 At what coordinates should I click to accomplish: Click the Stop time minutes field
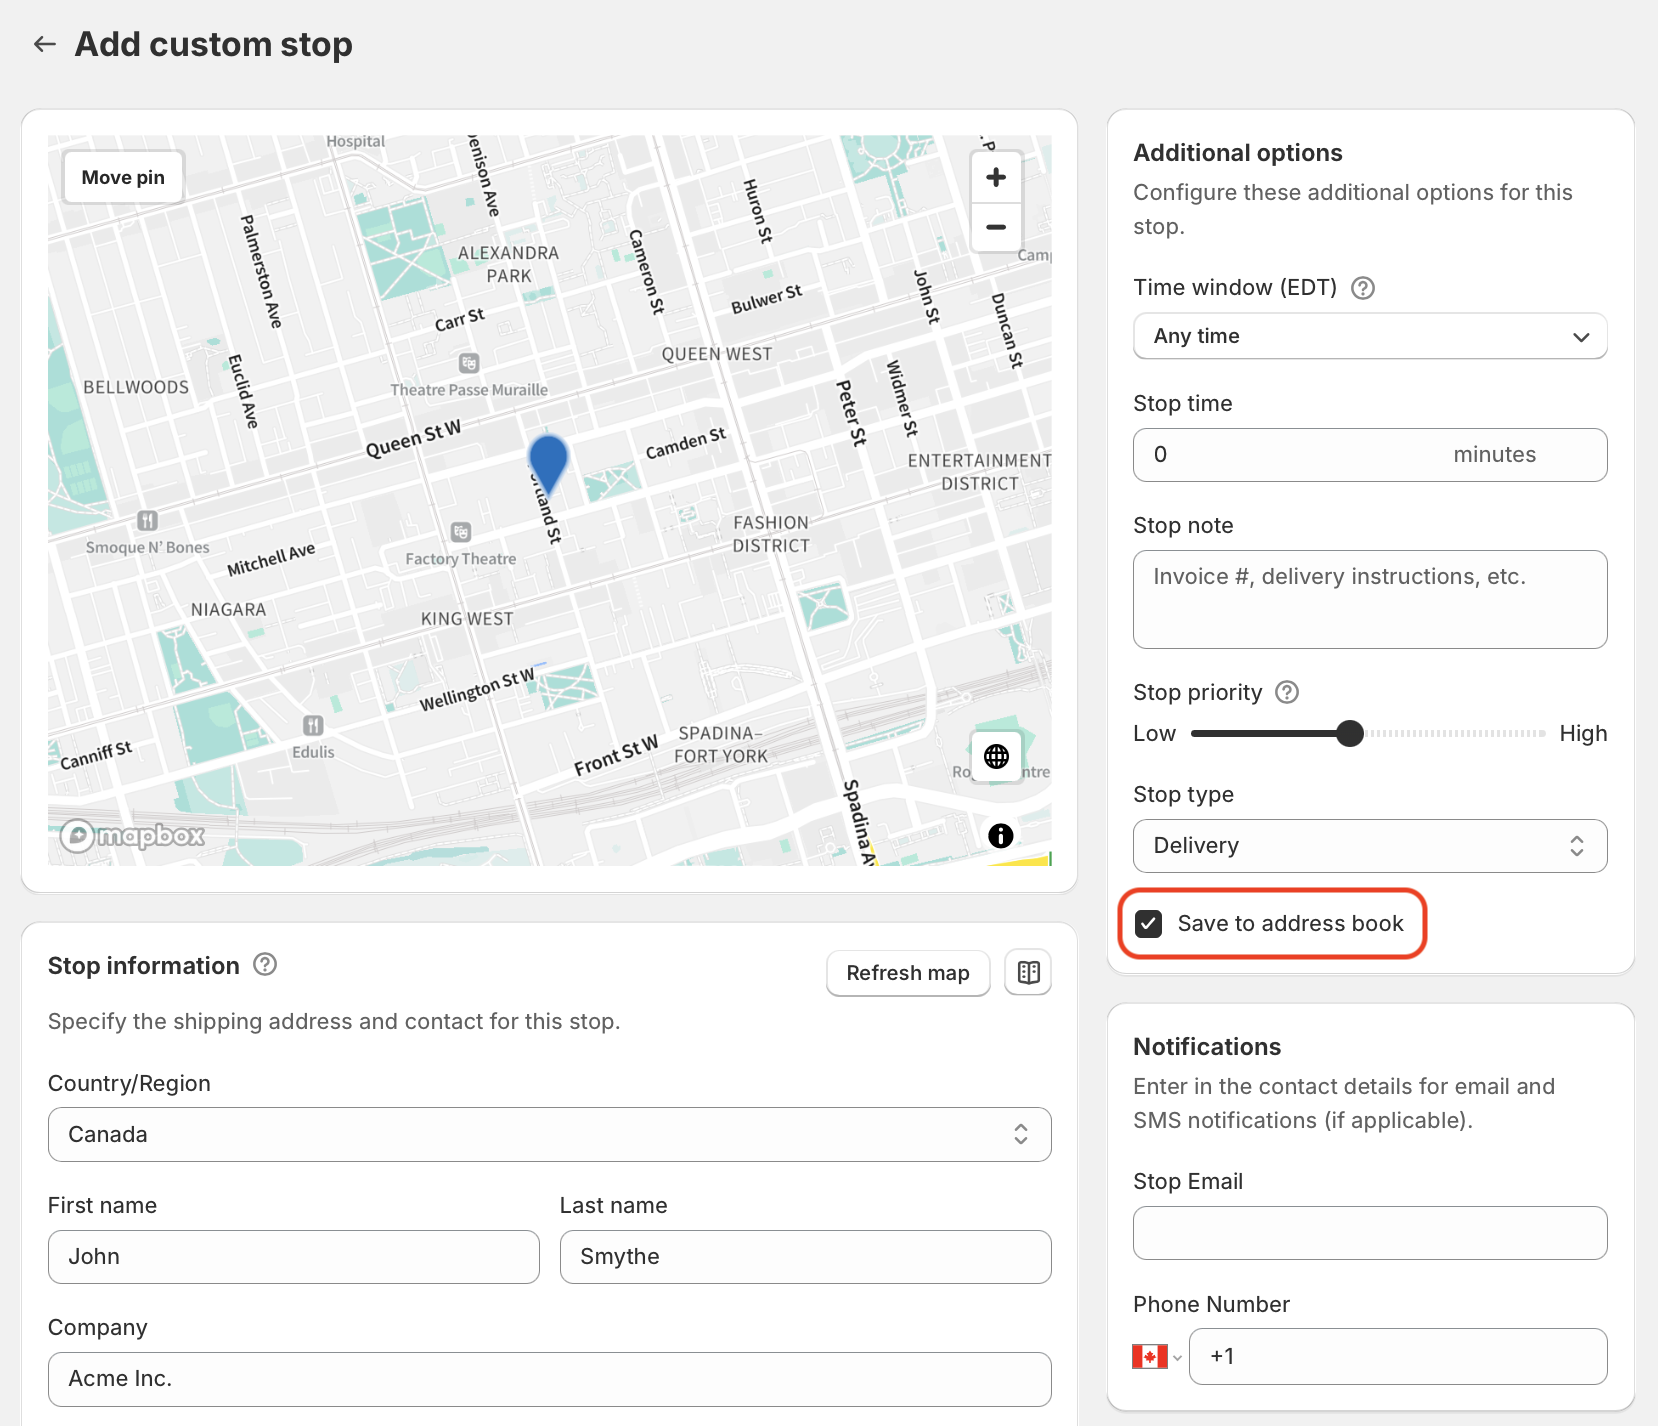pyautogui.click(x=1370, y=455)
